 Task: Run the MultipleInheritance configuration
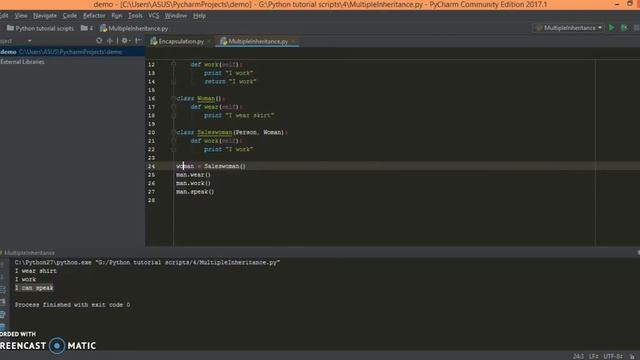pos(611,28)
